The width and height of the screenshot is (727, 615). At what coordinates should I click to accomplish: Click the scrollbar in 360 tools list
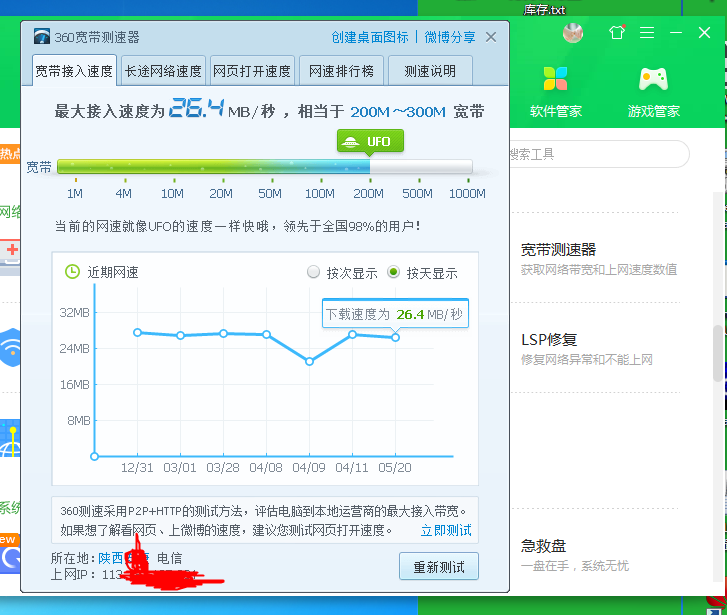coord(718,352)
